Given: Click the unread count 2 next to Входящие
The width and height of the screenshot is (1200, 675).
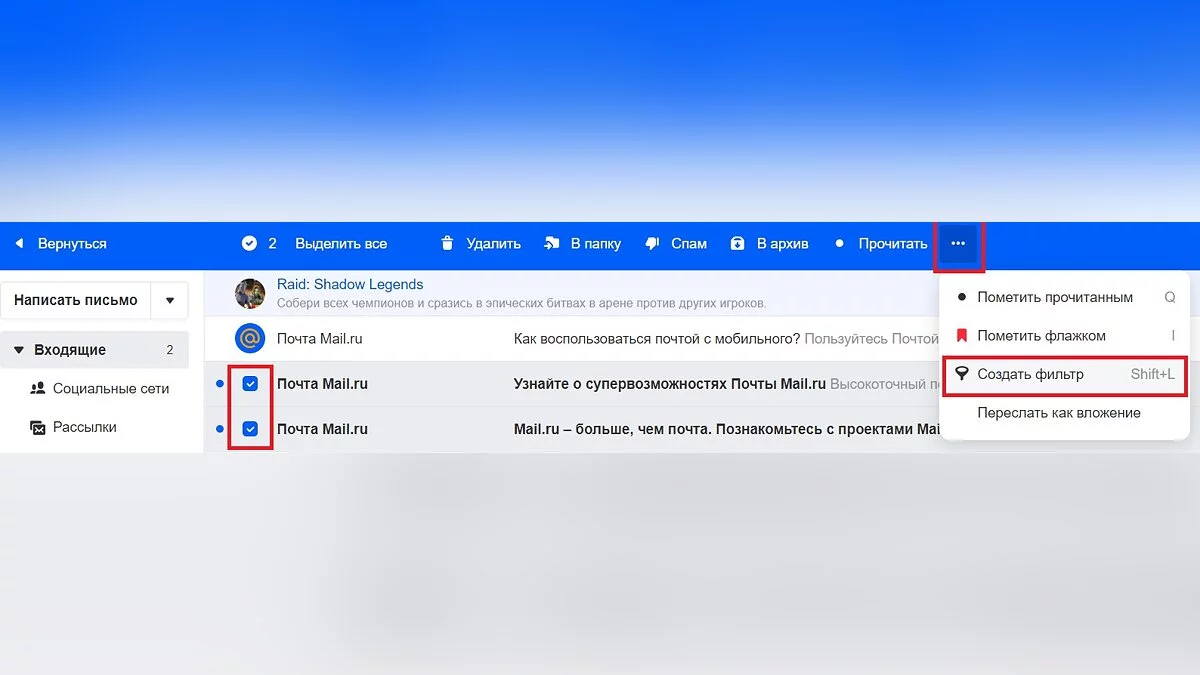Looking at the screenshot, I should click(170, 350).
